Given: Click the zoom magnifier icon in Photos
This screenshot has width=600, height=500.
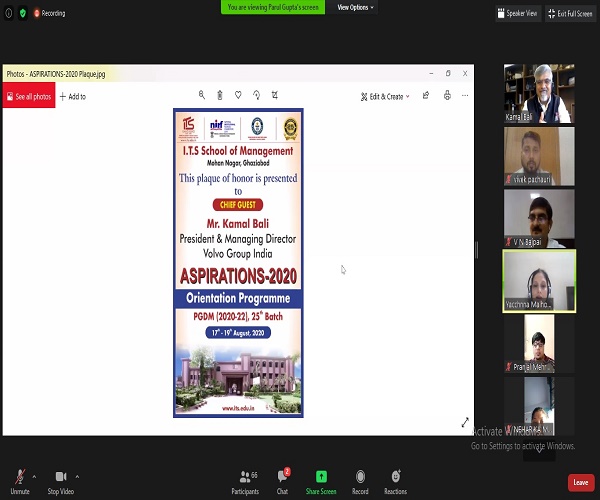Looking at the screenshot, I should coord(202,95).
